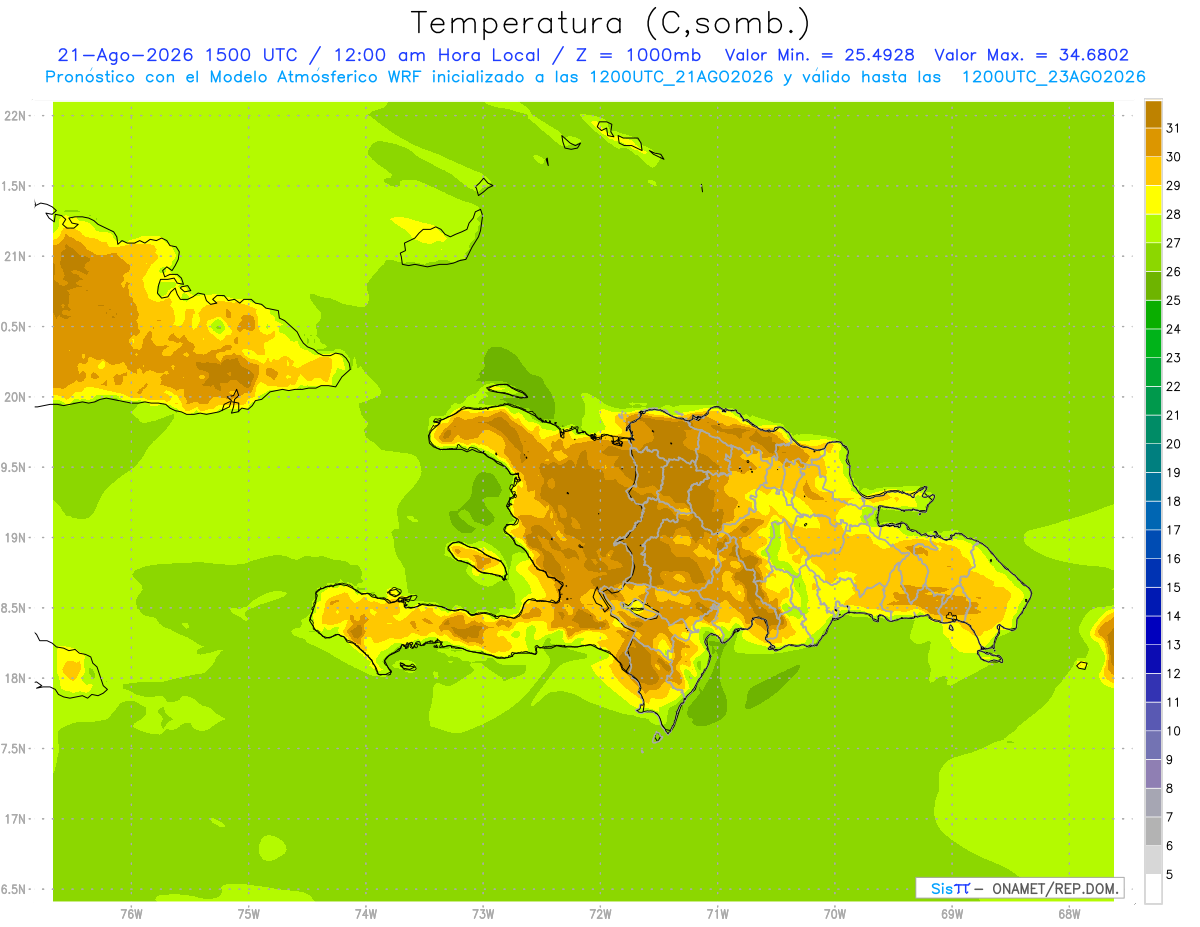
Task: Click the '72W' longitude axis label
Action: pyautogui.click(x=600, y=913)
